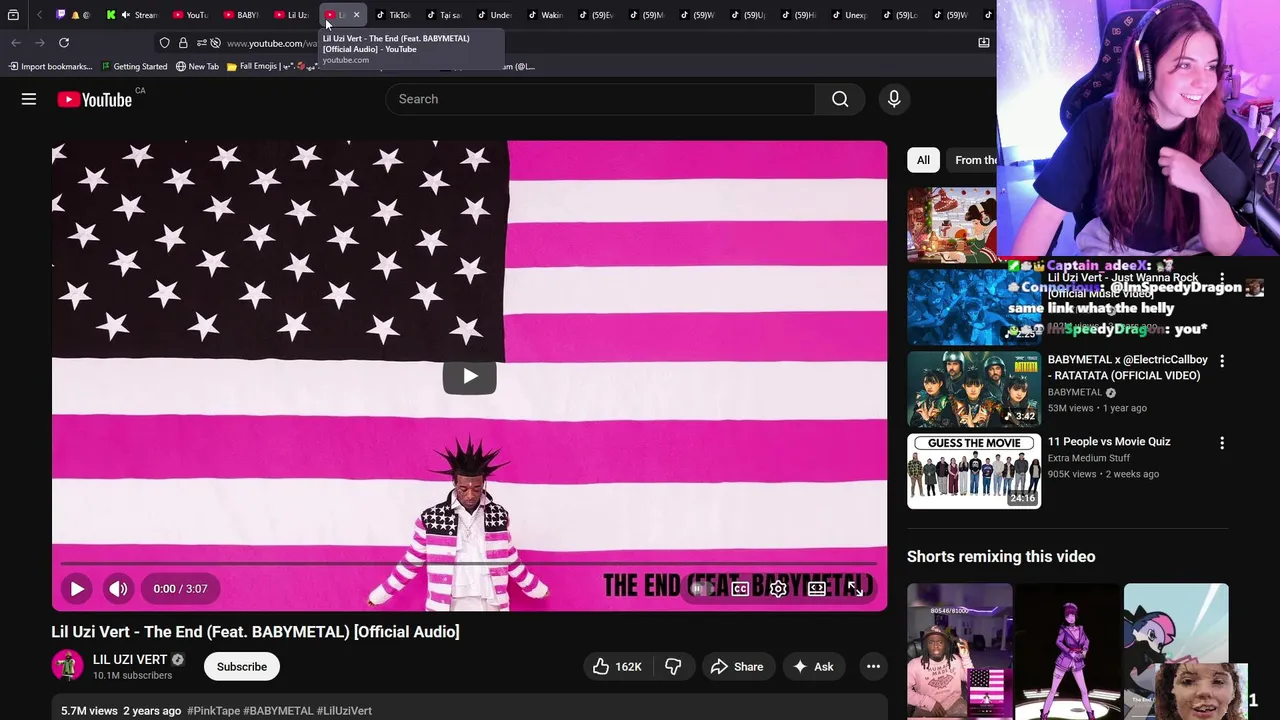Share this video

point(737,667)
